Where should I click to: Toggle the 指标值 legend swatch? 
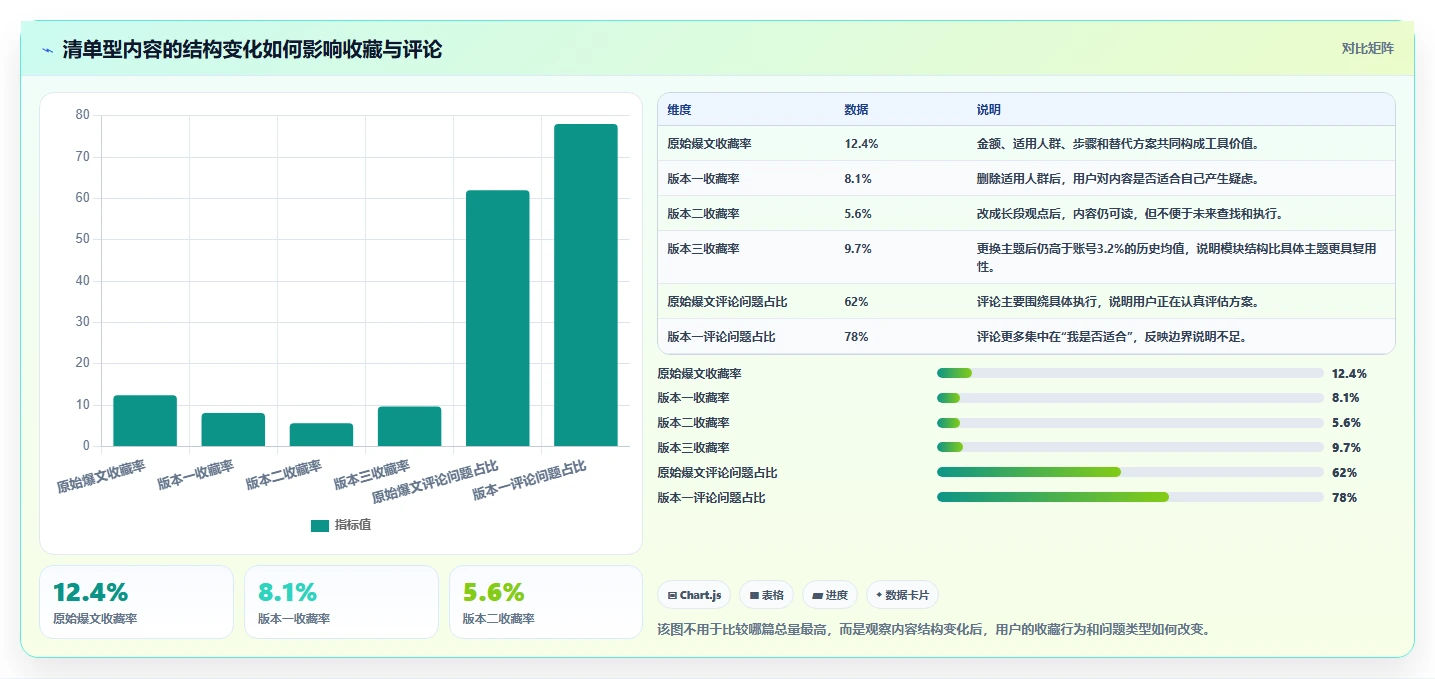tap(320, 525)
